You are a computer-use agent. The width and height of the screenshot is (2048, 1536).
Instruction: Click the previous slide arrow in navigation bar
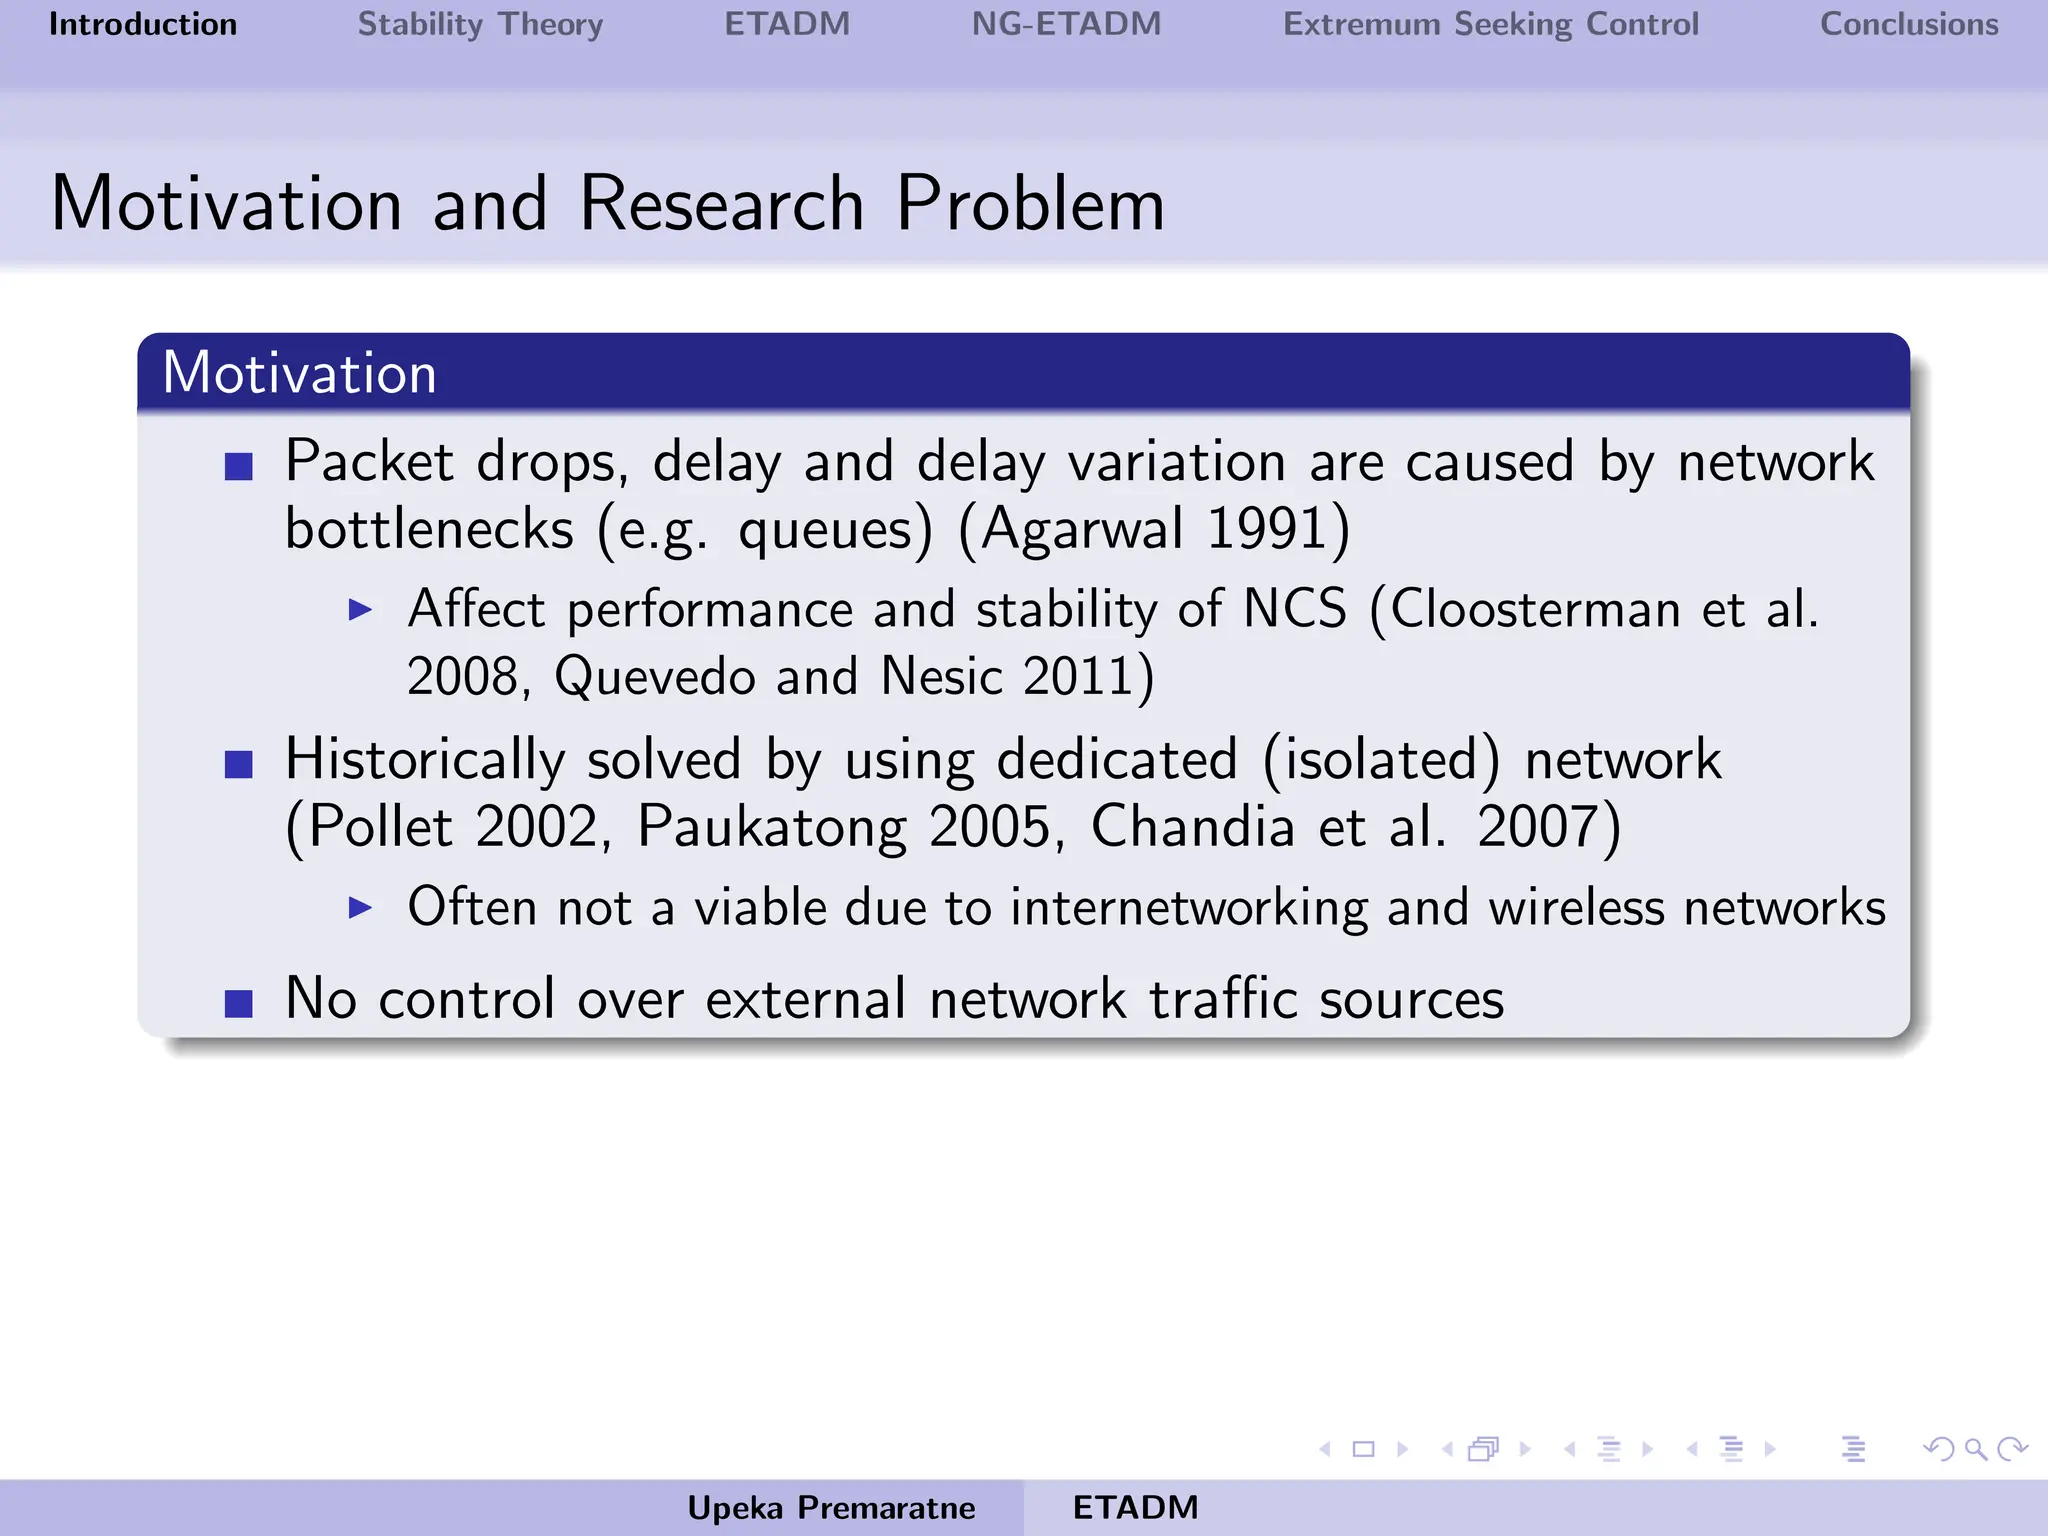tap(1325, 1449)
